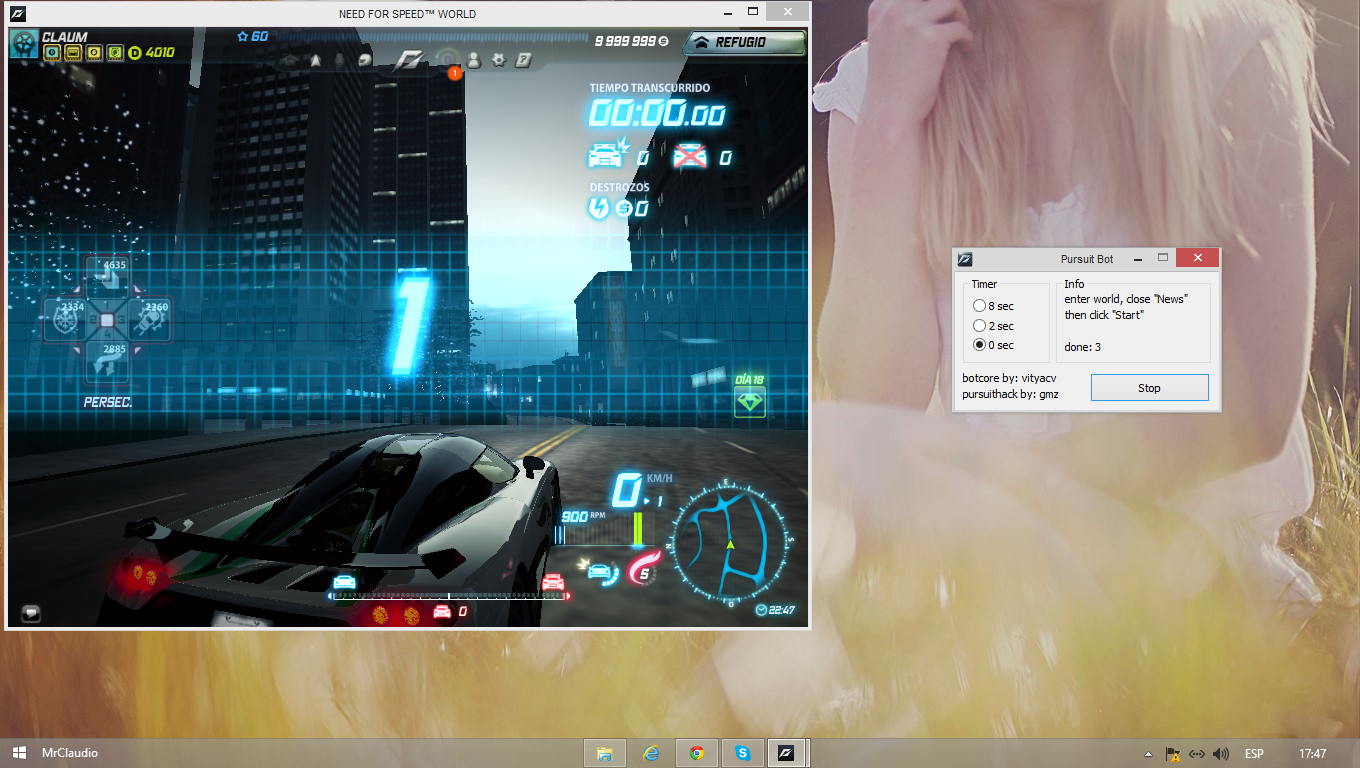Click the cash balance 9 999 999
The height and width of the screenshot is (768, 1360).
(x=631, y=41)
